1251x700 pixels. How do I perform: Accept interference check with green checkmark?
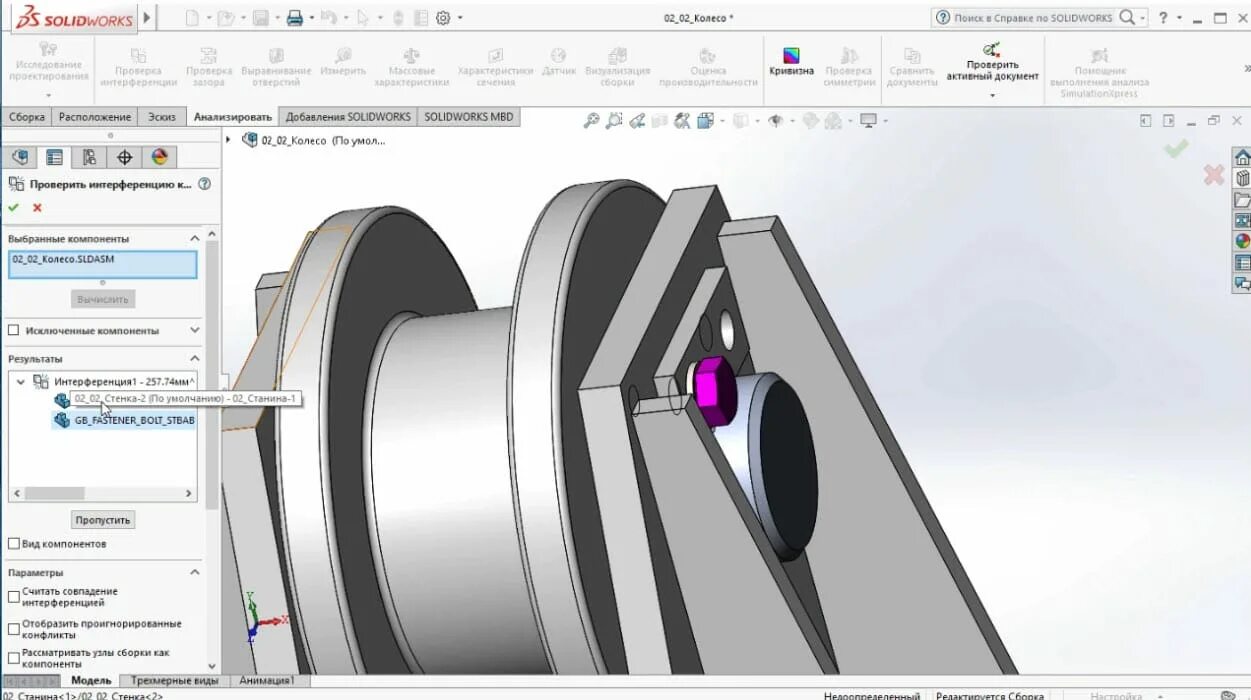(14, 208)
